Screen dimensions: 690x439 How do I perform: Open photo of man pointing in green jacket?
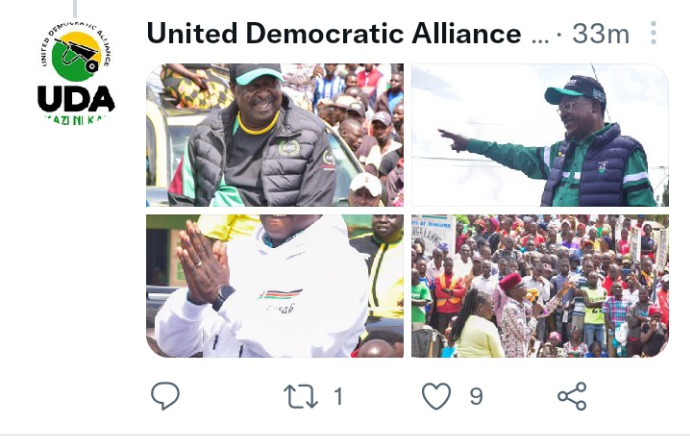540,135
